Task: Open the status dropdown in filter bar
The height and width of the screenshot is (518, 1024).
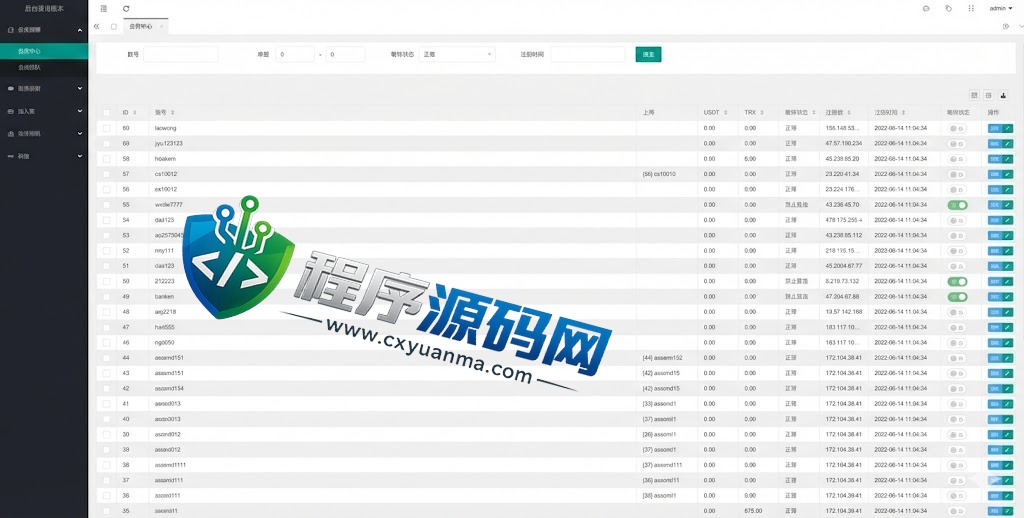Action: click(x=457, y=55)
